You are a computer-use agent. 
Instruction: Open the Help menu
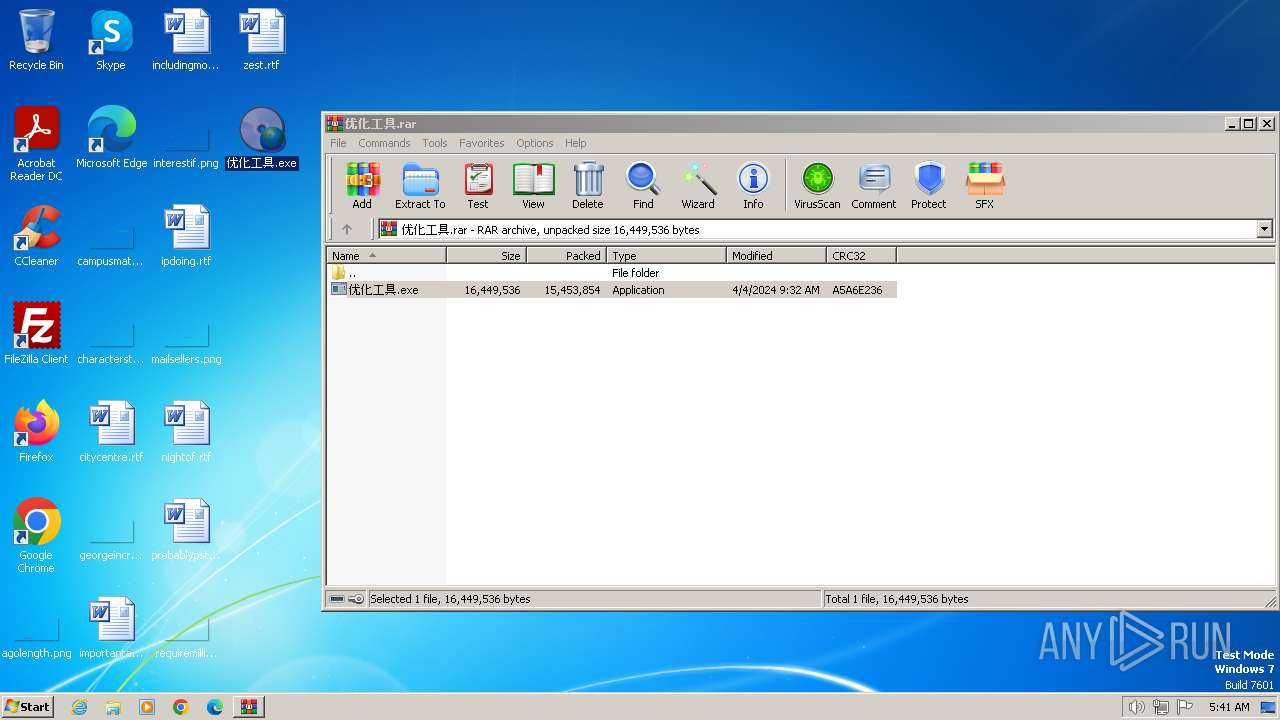(576, 143)
